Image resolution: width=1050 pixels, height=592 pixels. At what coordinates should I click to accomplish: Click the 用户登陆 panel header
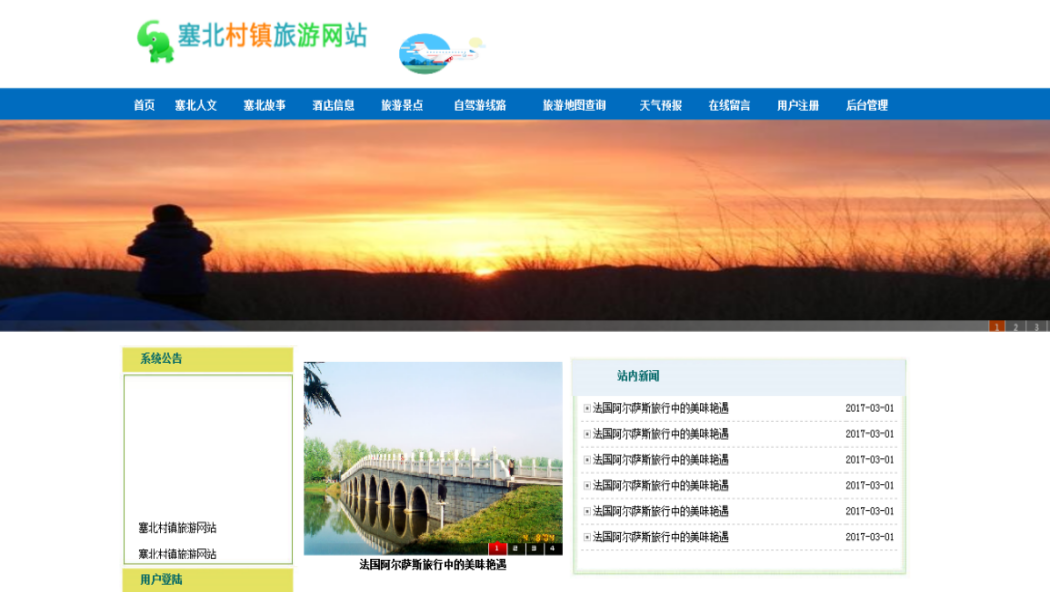pyautogui.click(x=208, y=580)
